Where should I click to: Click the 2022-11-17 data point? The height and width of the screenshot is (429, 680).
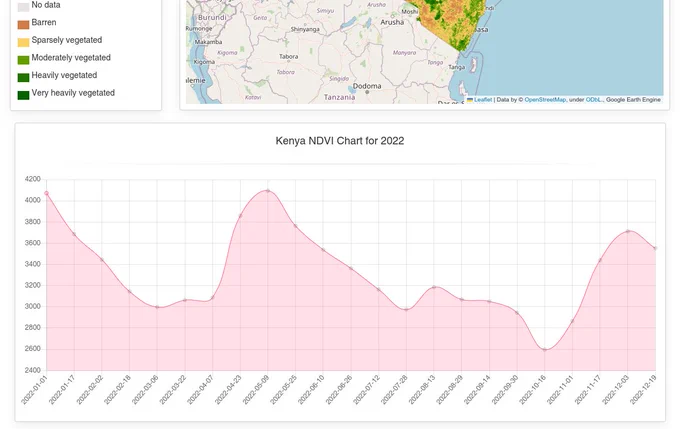(600, 260)
